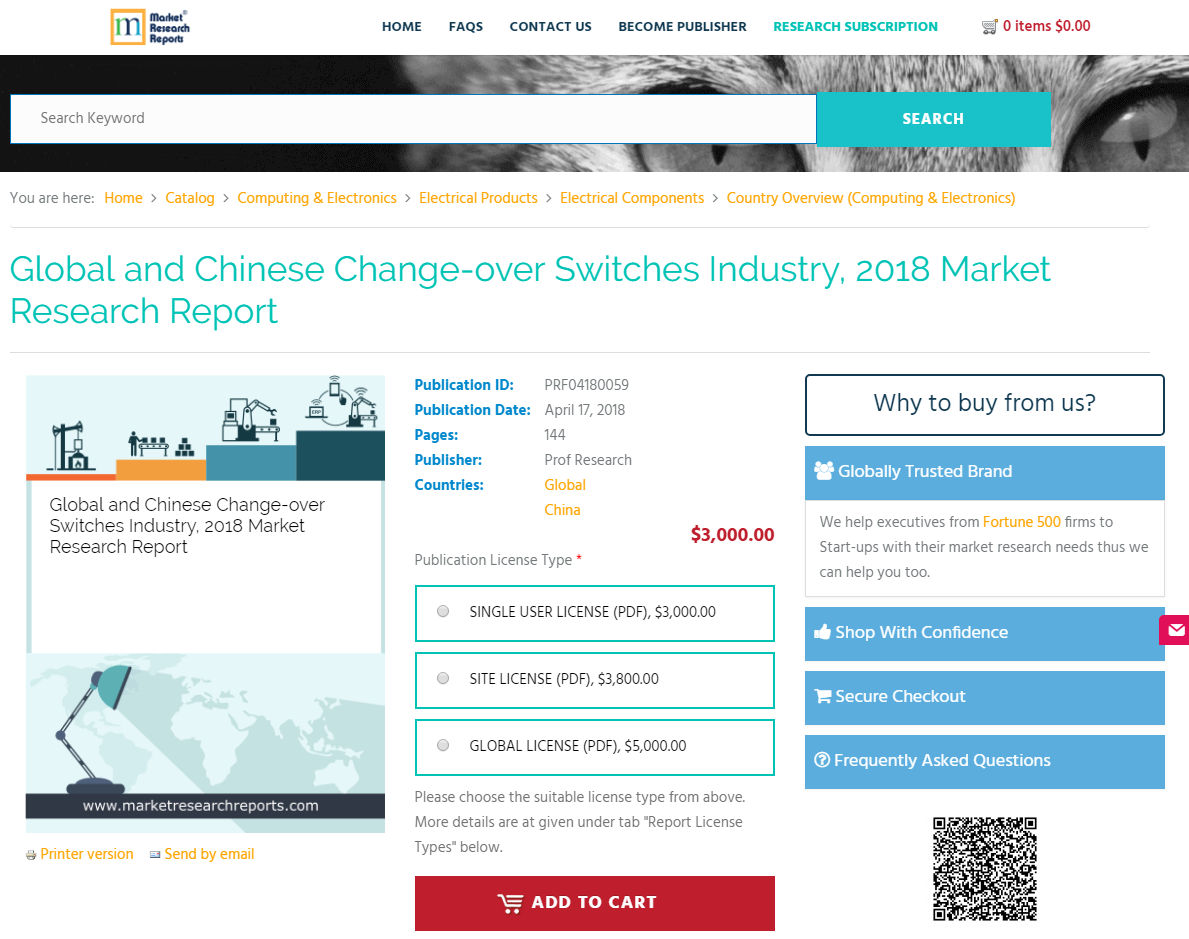1189x939 pixels.
Task: Open the RESEARCH SUBSCRIPTION menu item
Action: [x=855, y=27]
